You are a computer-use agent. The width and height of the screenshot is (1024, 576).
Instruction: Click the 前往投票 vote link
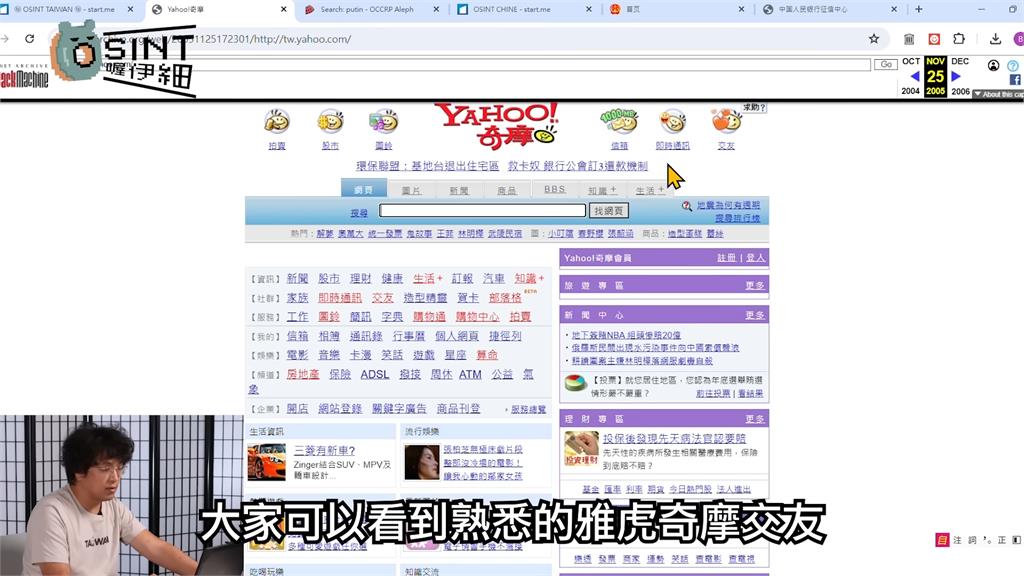pyautogui.click(x=712, y=393)
